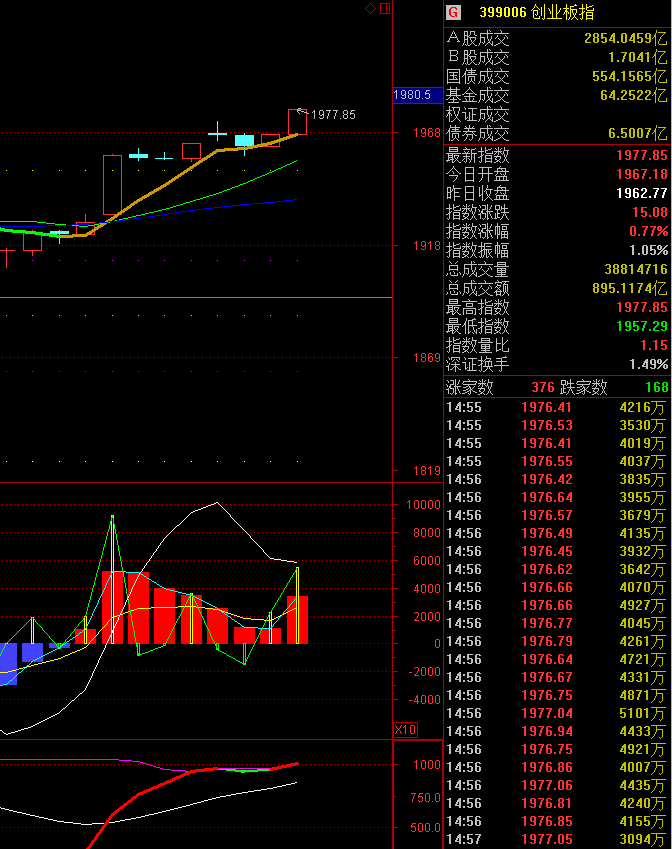672x849 pixels.
Task: Select tick row with volume 4871万
Action: coord(556,696)
